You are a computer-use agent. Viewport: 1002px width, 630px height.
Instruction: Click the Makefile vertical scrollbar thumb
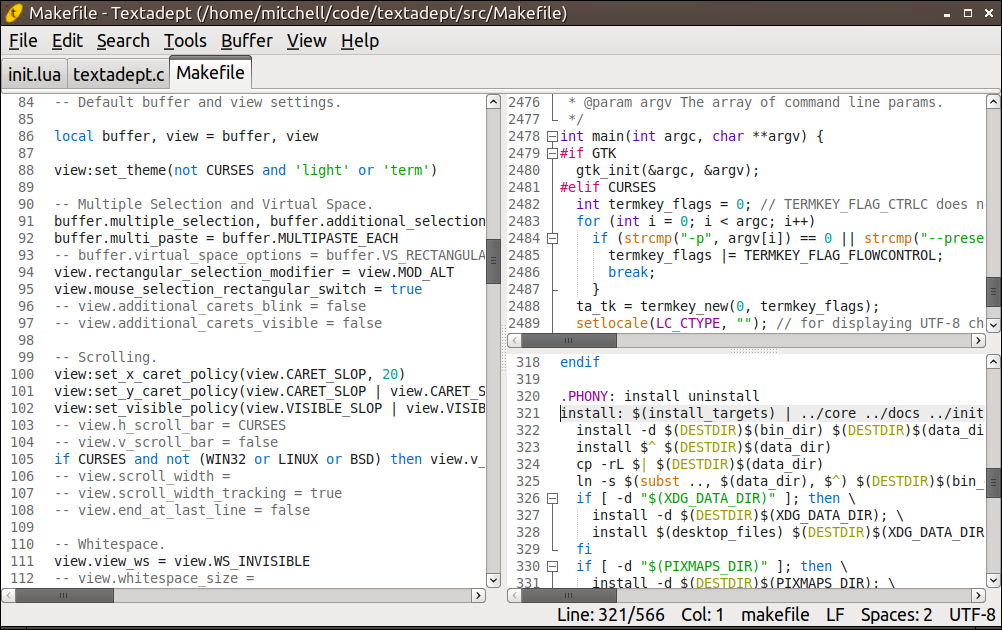pos(993,483)
